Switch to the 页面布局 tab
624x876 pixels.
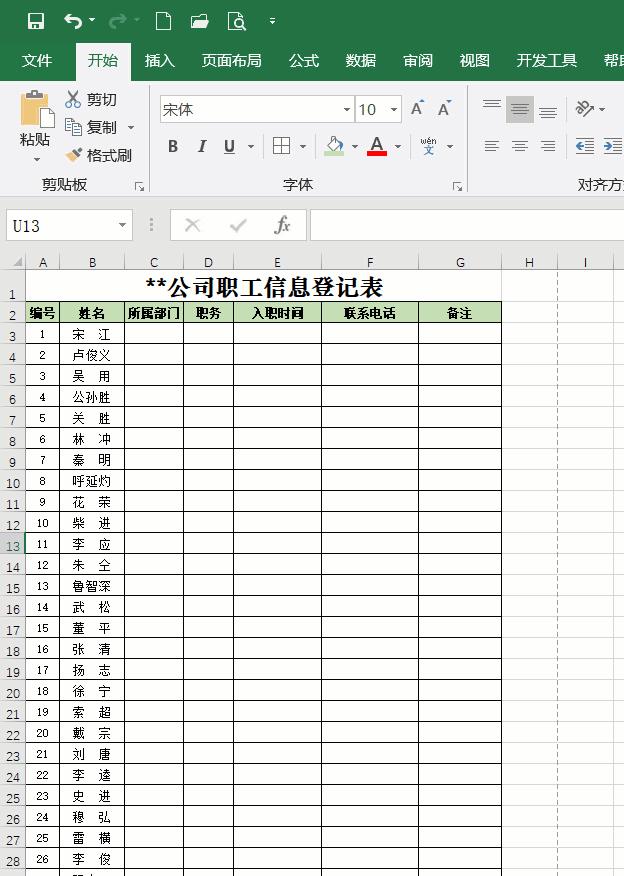tap(231, 60)
